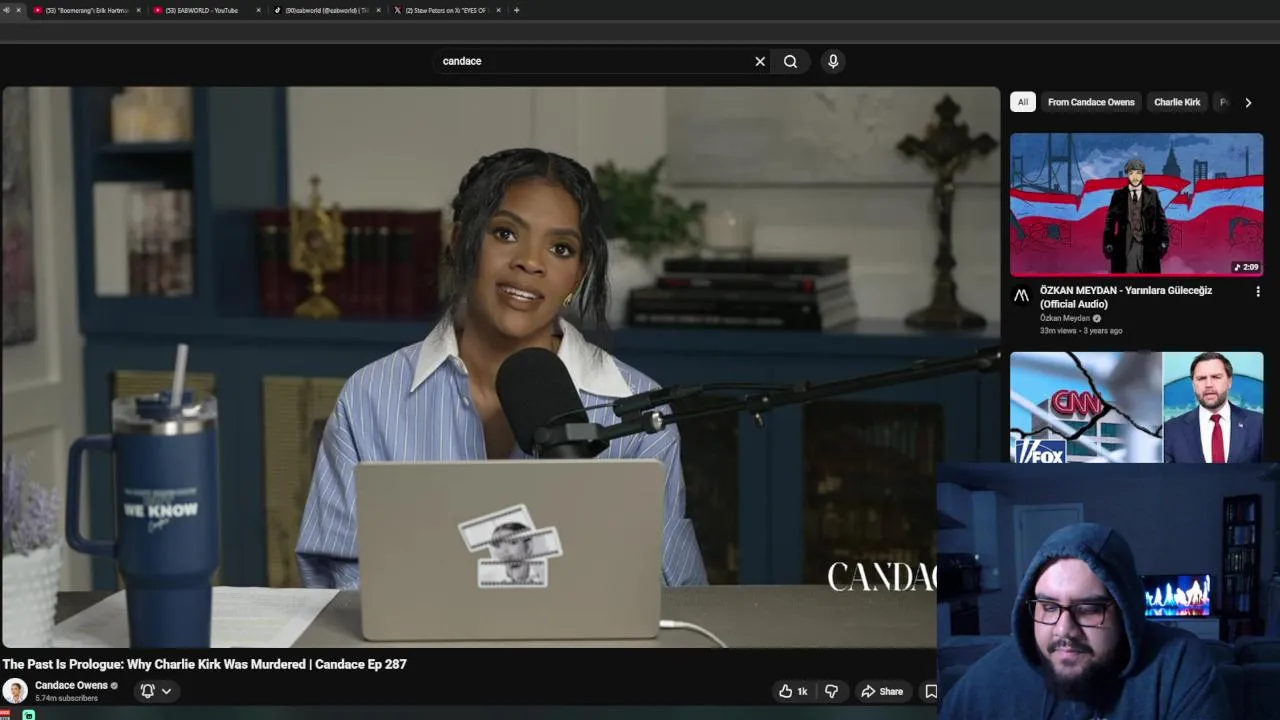Click the green icon in bottom-left taskbar
Image resolution: width=1280 pixels, height=720 pixels.
tap(29, 715)
